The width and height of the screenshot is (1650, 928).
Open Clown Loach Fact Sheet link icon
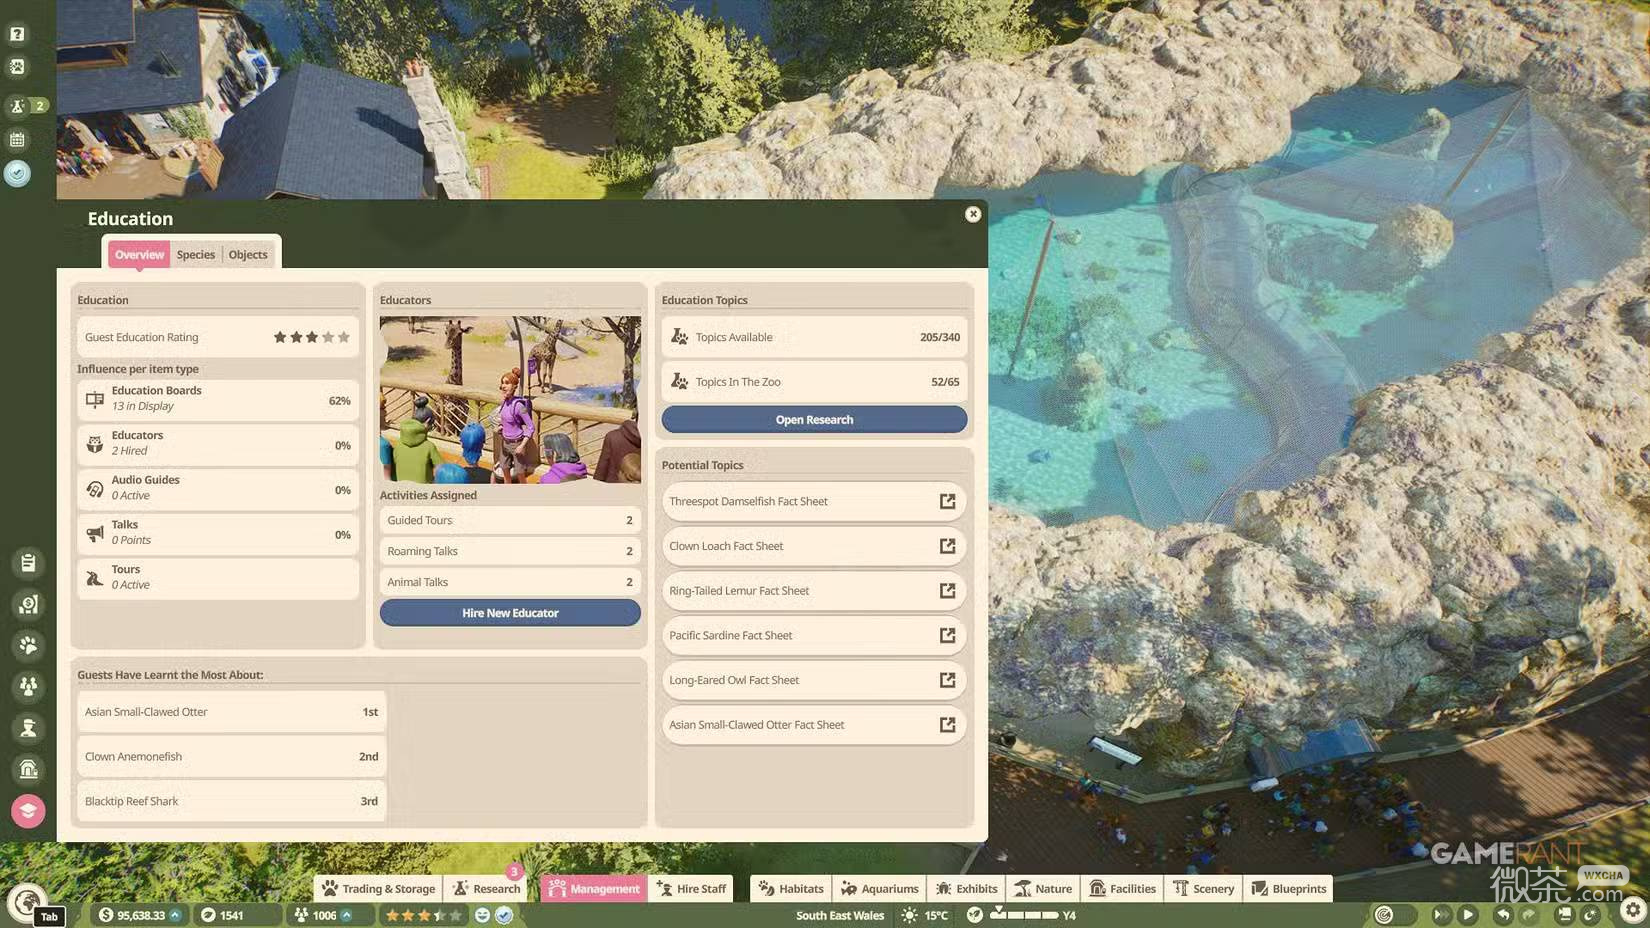coord(947,546)
